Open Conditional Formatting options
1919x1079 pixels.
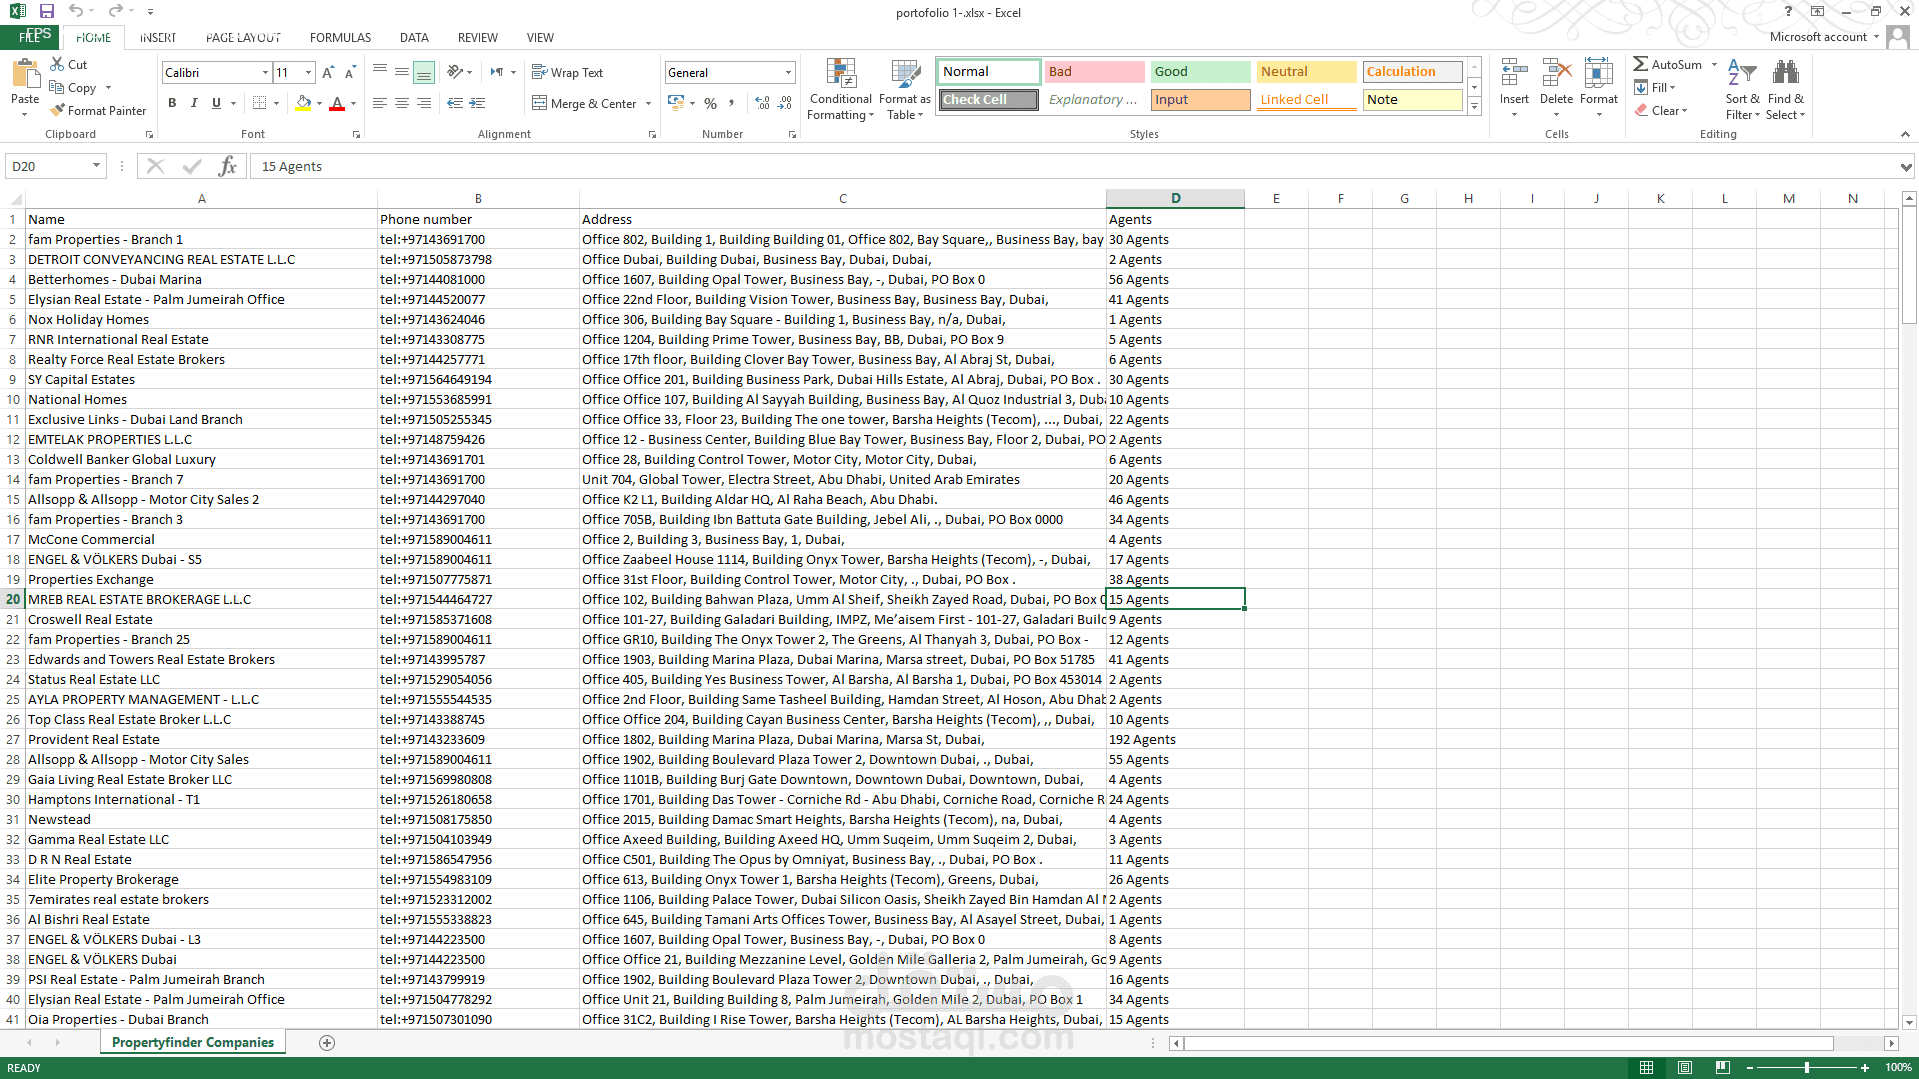coord(840,89)
